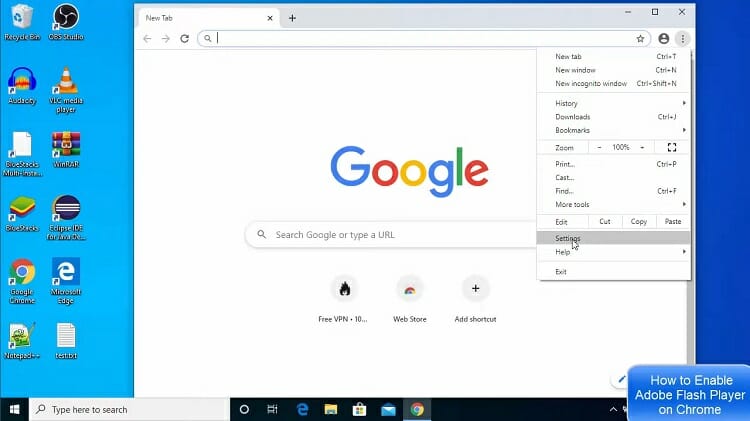Launch OBS Studio desktop shortcut

66,22
